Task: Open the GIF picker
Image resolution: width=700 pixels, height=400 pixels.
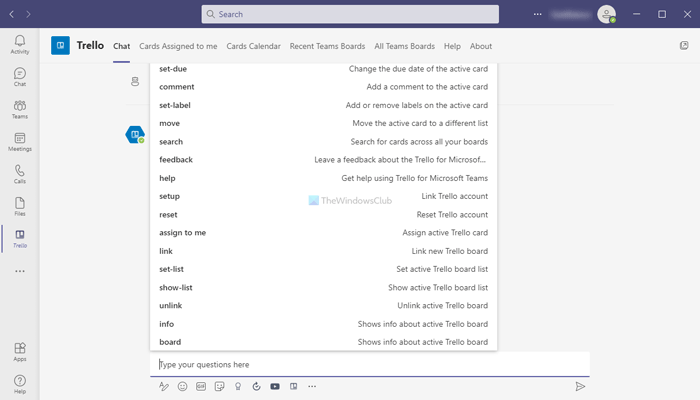Action: 201,386
